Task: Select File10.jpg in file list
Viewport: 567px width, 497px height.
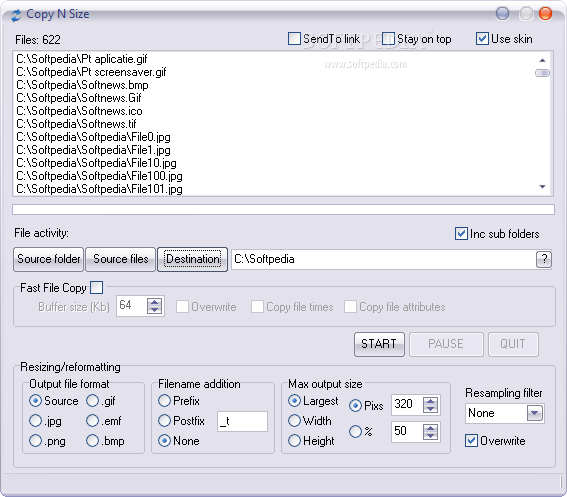Action: (x=96, y=163)
